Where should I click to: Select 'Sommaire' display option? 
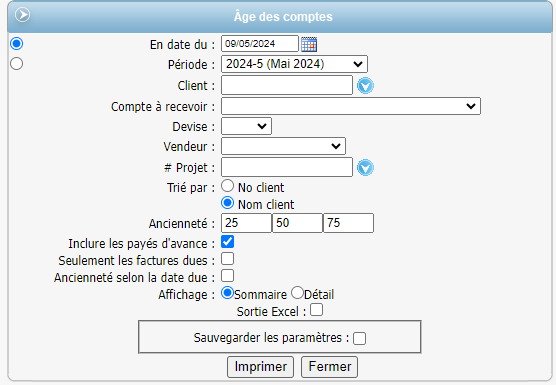(x=227, y=293)
